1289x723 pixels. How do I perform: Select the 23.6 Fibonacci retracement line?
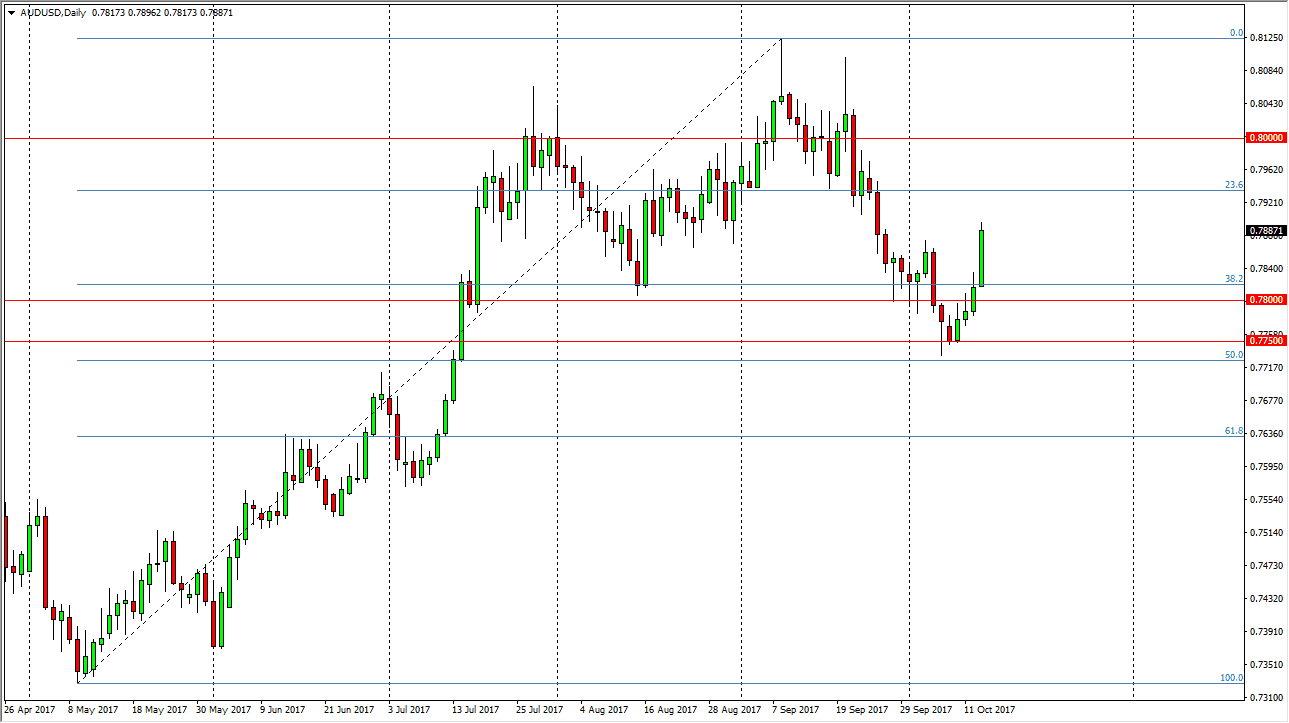600,189
